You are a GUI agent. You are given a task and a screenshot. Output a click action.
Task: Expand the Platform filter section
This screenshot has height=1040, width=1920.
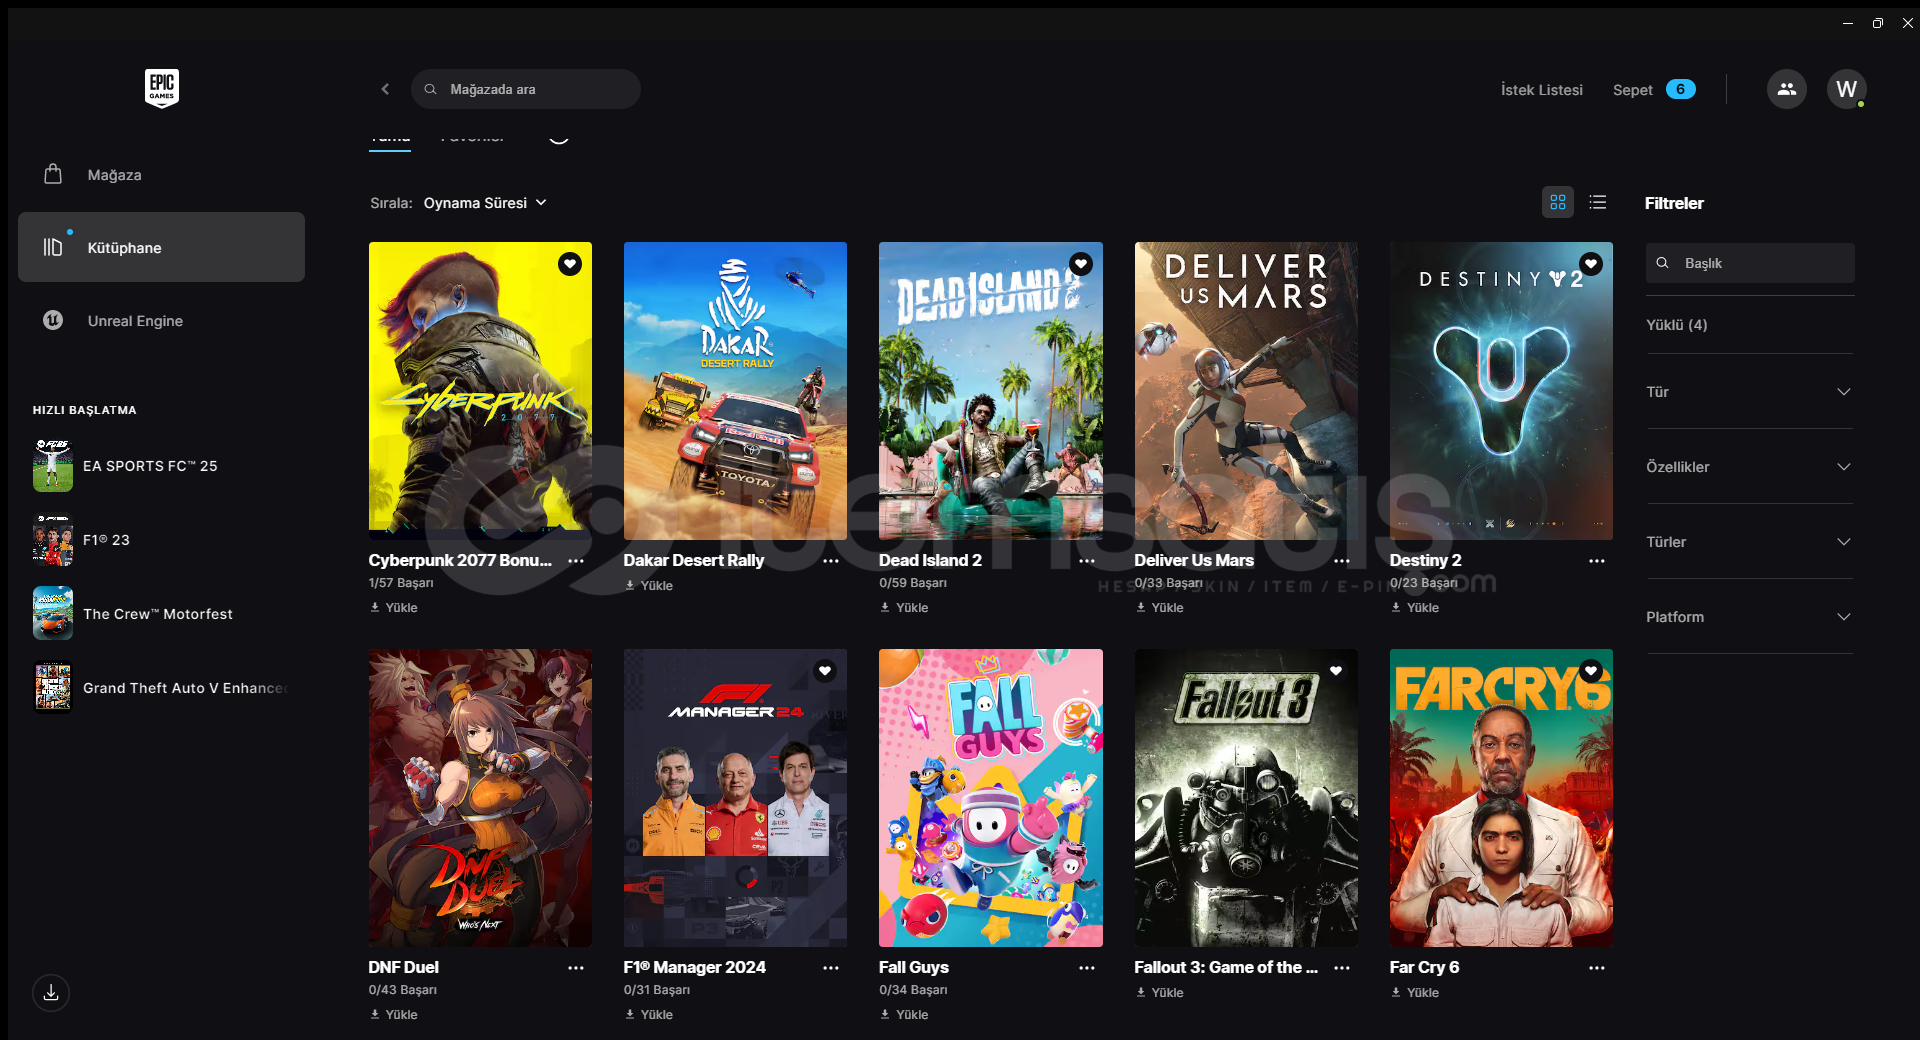(x=1749, y=617)
